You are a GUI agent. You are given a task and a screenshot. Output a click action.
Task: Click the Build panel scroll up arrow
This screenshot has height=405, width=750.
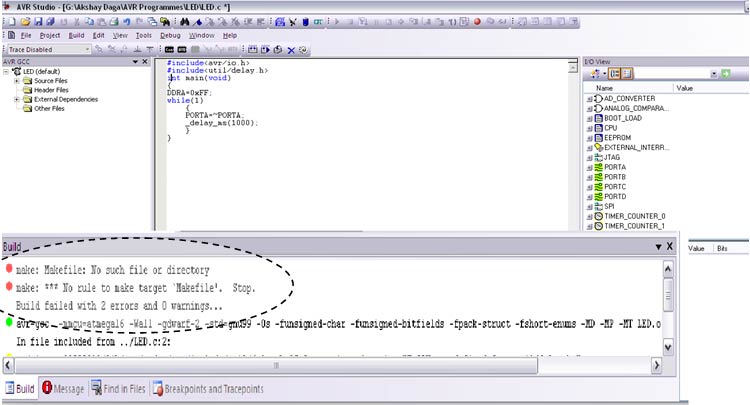(668, 269)
